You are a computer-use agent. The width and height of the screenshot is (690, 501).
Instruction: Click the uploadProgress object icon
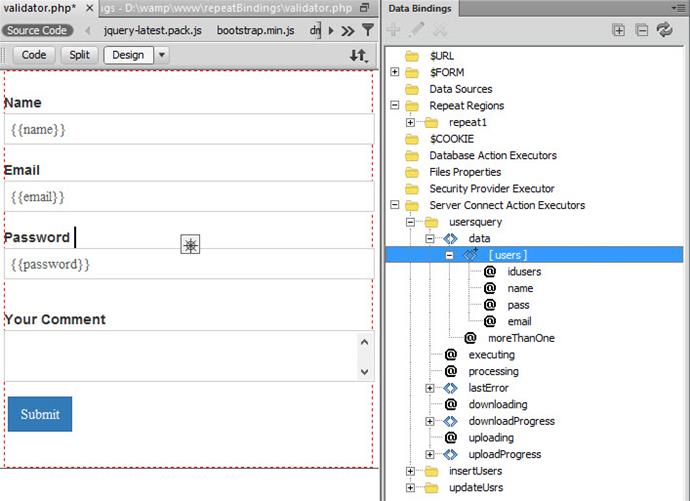[451, 454]
